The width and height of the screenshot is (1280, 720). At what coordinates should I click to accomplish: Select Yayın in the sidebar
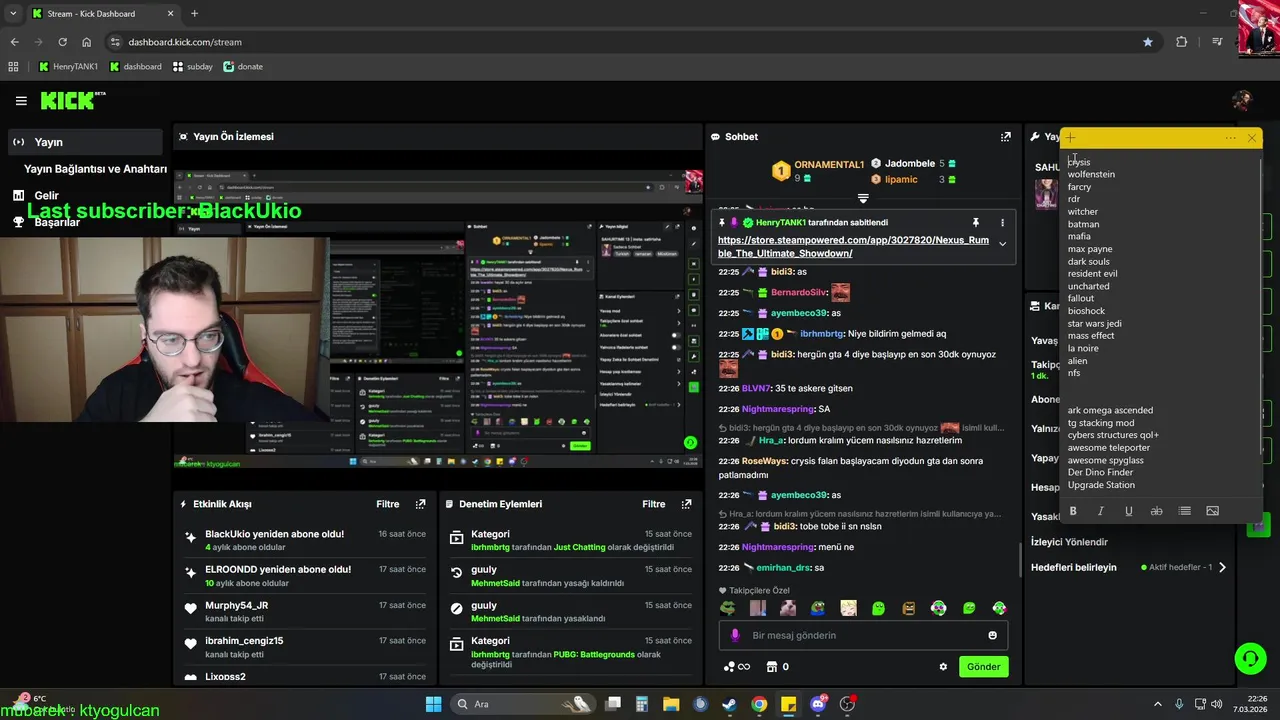click(x=85, y=142)
